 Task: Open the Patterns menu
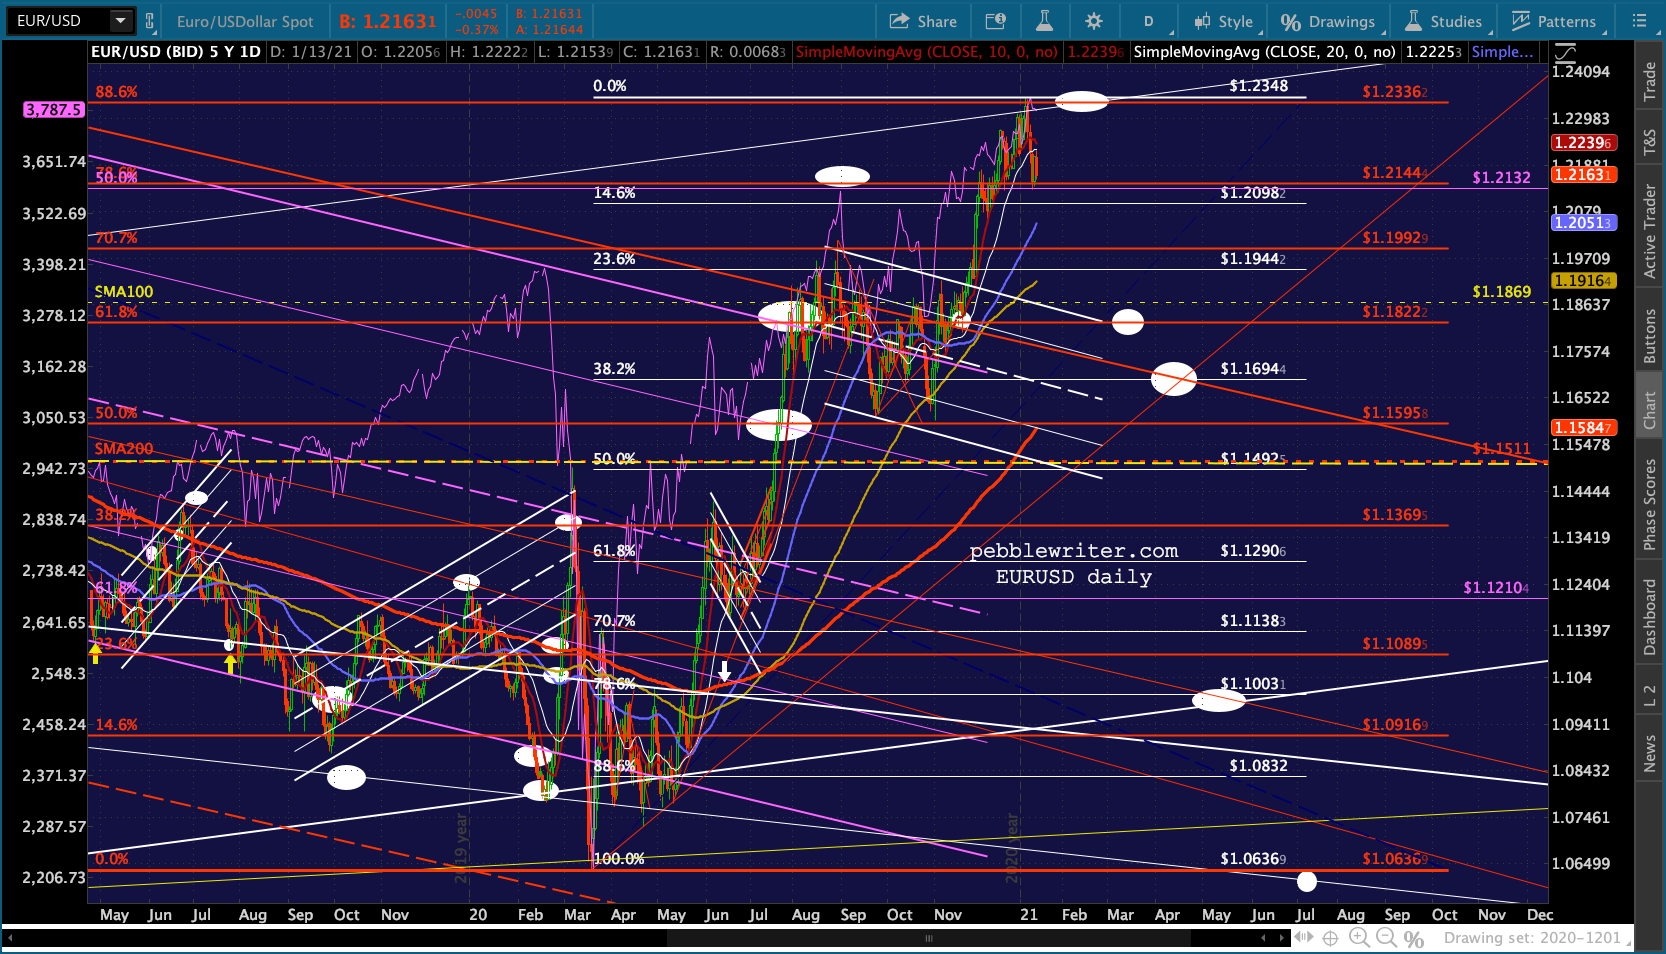1554,21
